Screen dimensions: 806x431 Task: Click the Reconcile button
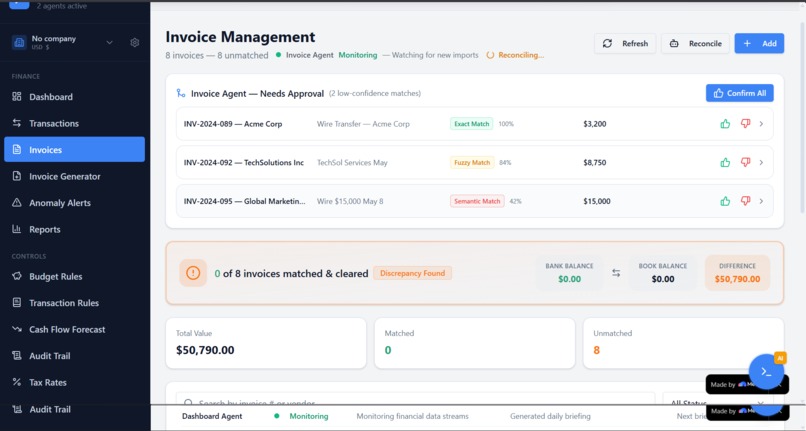pyautogui.click(x=695, y=44)
